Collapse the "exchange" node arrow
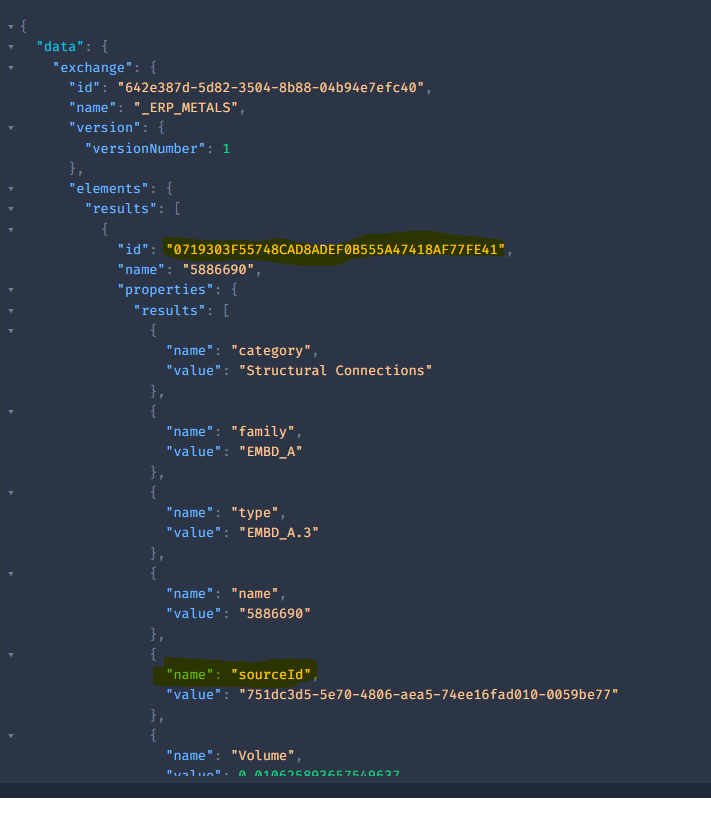This screenshot has height=831, width=711. 11,68
